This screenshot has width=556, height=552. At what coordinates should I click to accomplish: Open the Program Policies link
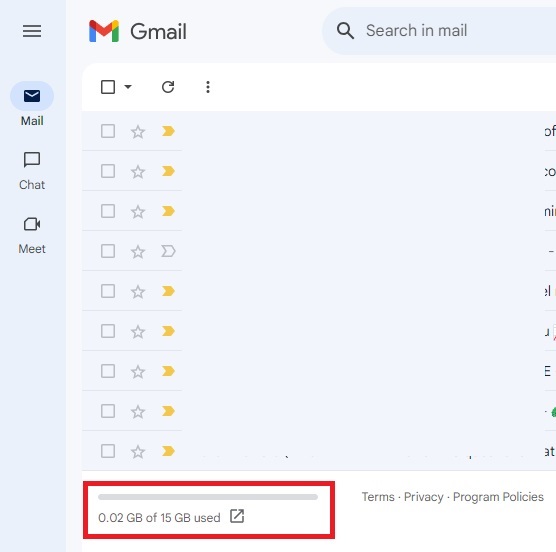coord(498,497)
